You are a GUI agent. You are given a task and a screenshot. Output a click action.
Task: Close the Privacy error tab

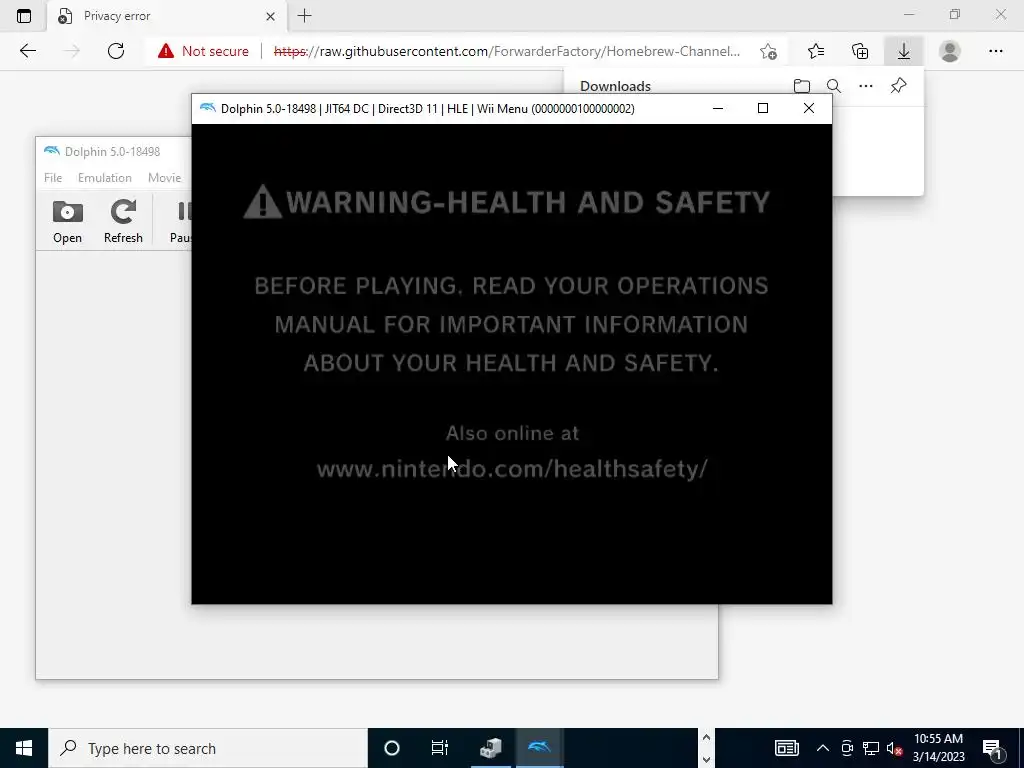coord(270,16)
